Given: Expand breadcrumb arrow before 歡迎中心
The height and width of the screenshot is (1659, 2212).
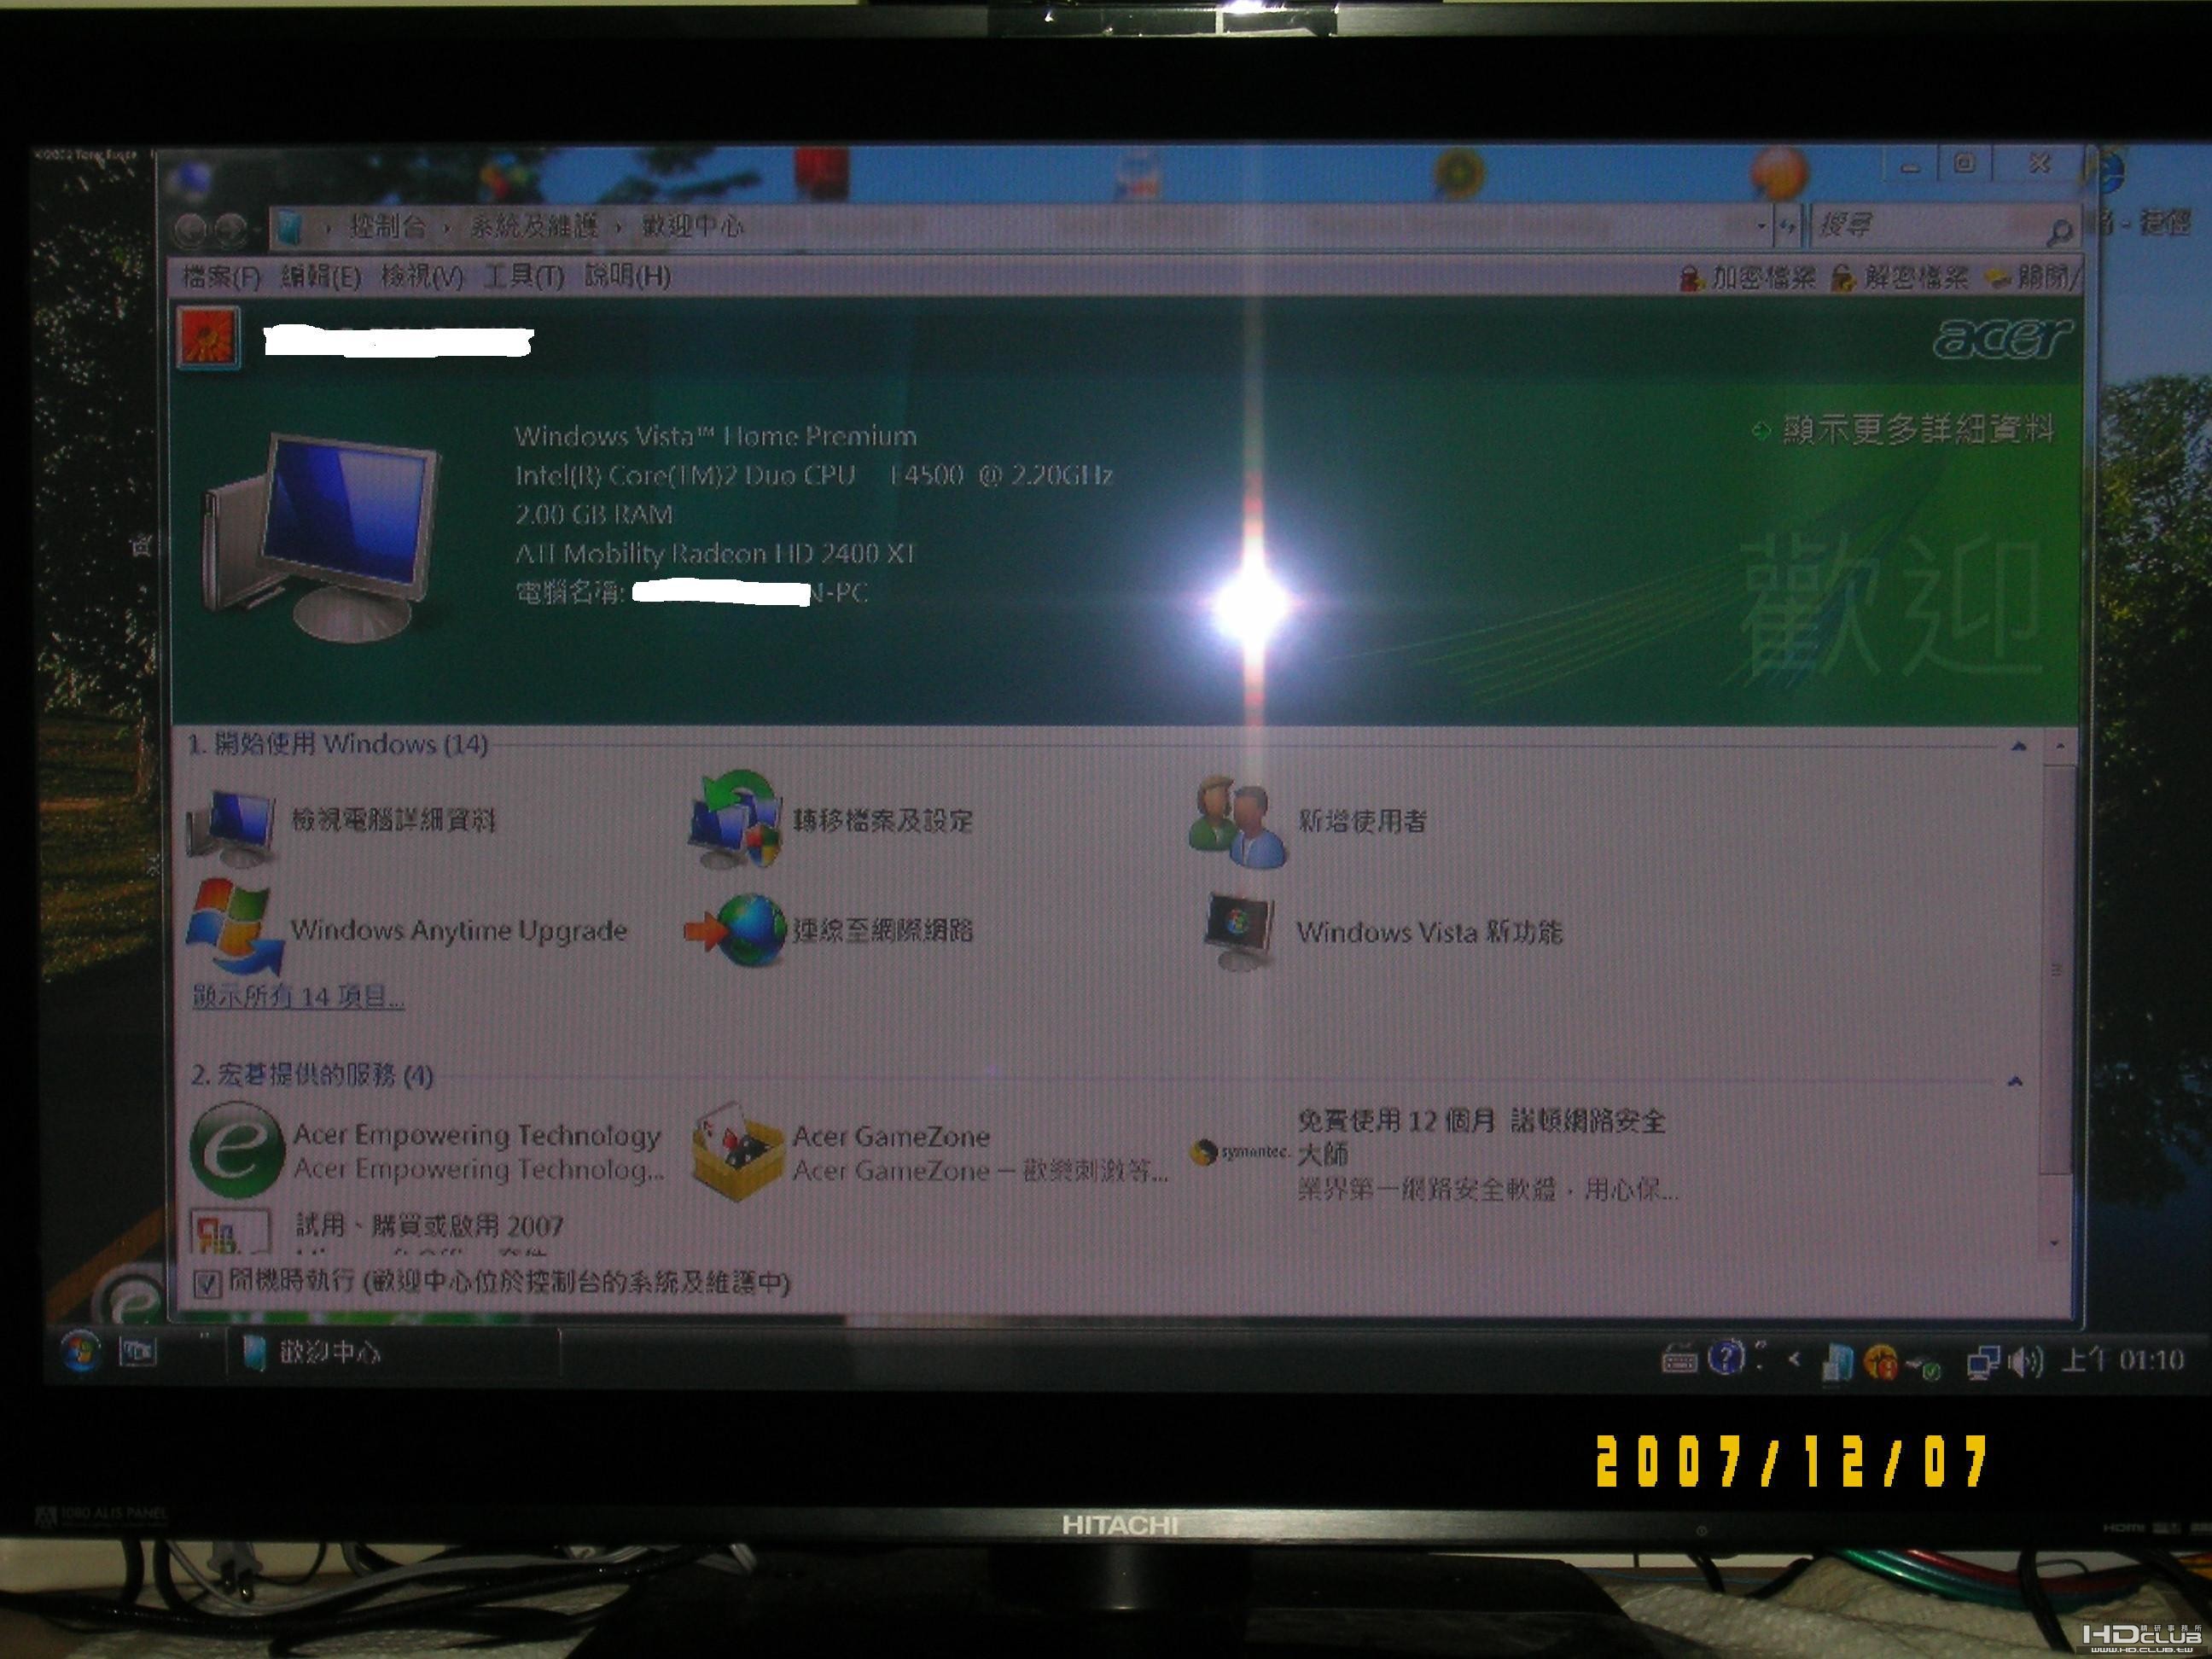Looking at the screenshot, I should [619, 229].
